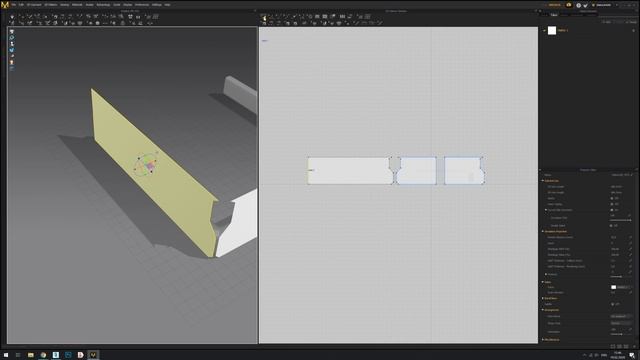Screen dimensions: 640x360
Task: Click Marvelous Designer taskbar icon
Action: pyautogui.click(x=93, y=355)
